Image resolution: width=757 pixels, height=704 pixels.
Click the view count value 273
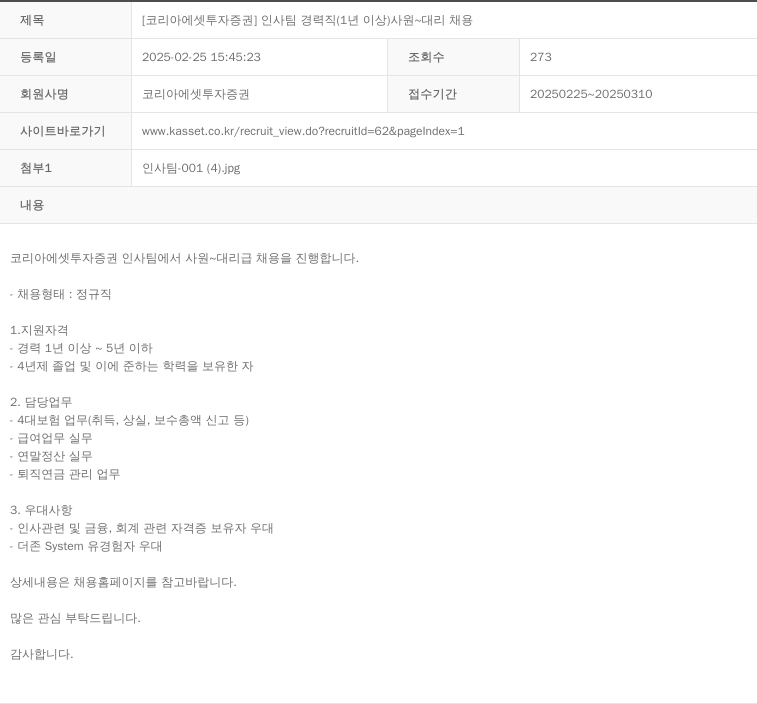[540, 57]
